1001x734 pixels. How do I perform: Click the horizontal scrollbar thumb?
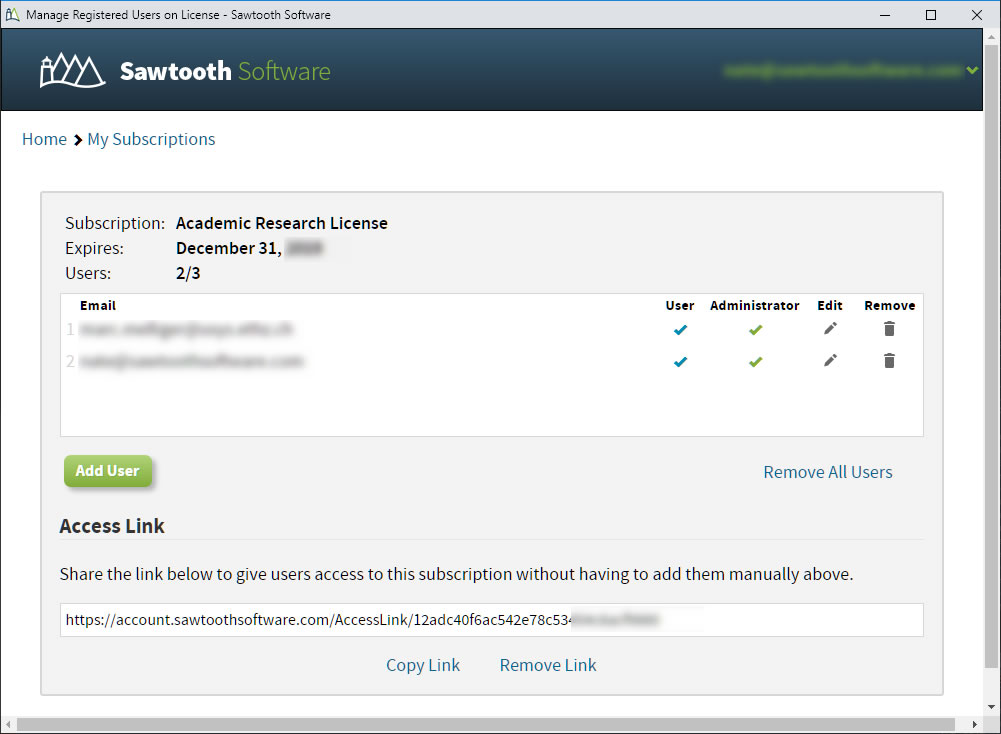click(x=485, y=724)
